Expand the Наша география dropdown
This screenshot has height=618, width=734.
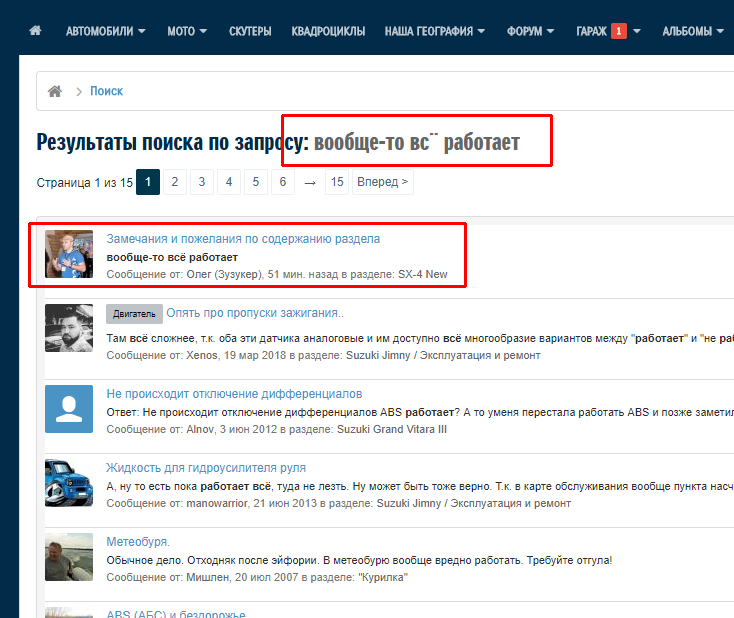435,31
